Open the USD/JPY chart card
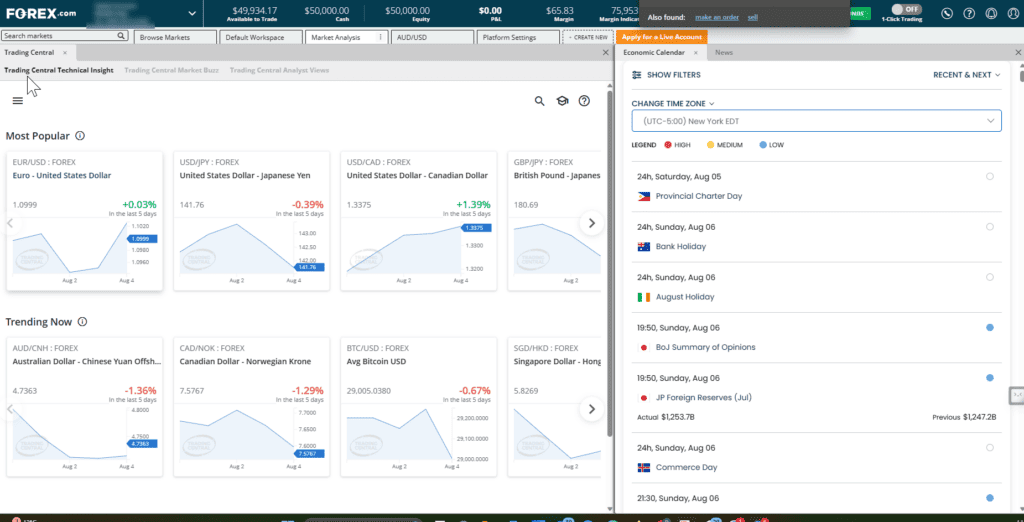Image resolution: width=1024 pixels, height=522 pixels. pos(251,221)
